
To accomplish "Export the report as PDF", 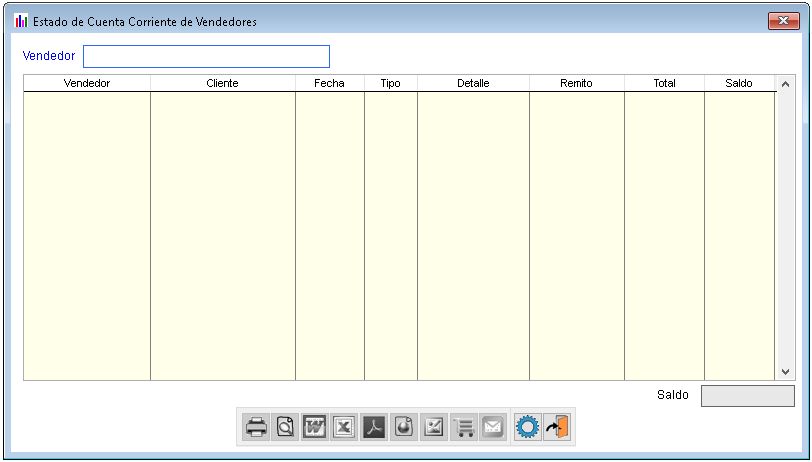I will 374,427.
